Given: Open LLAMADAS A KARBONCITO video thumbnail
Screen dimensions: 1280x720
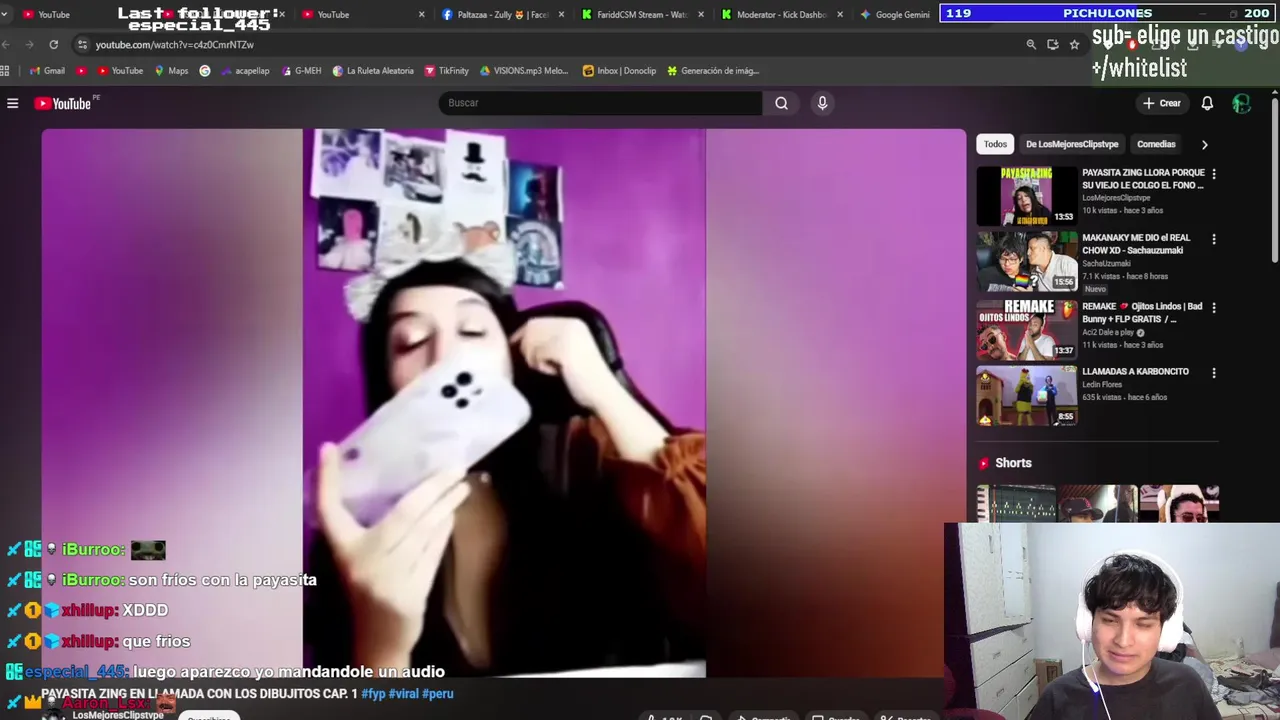Looking at the screenshot, I should [x=1026, y=396].
